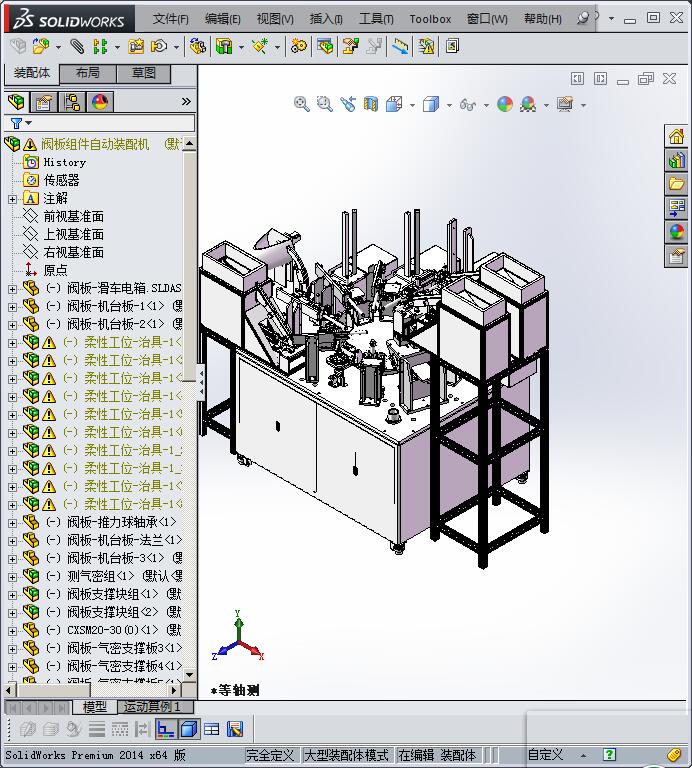The width and height of the screenshot is (692, 768).
Task: Click the feature tree horizontal scroll right arrow
Action: (174, 690)
